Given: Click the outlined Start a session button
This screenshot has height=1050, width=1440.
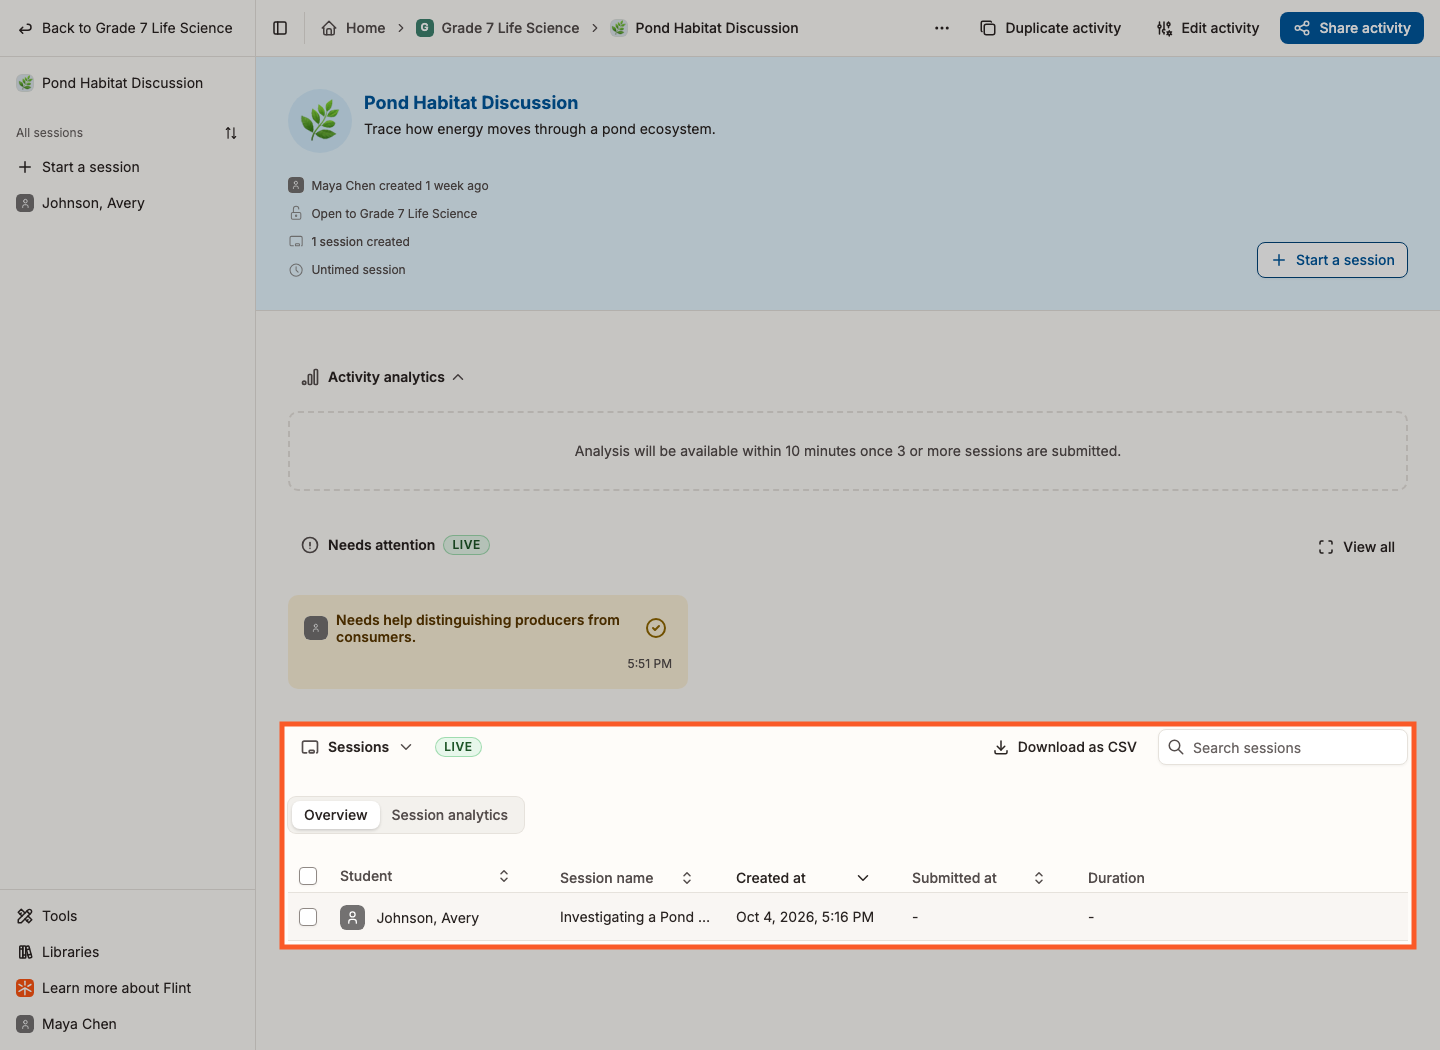Looking at the screenshot, I should tap(1332, 260).
